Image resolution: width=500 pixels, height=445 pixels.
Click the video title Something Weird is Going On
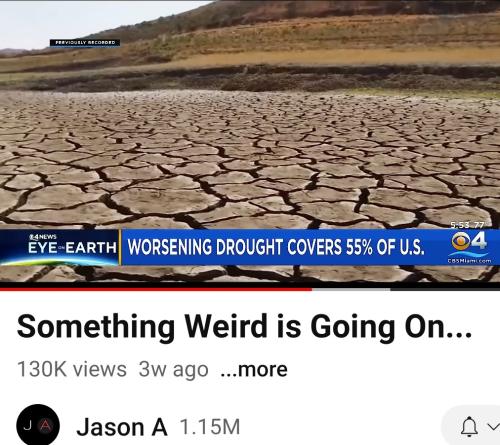tap(244, 327)
